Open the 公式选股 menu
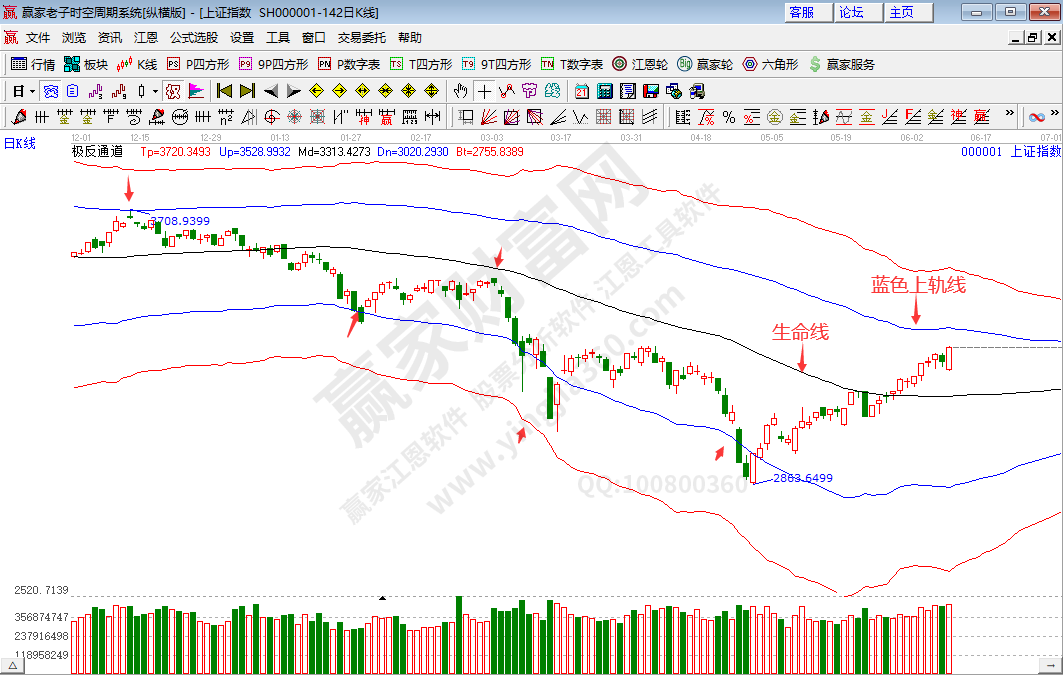This screenshot has width=1063, height=675. [x=193, y=37]
